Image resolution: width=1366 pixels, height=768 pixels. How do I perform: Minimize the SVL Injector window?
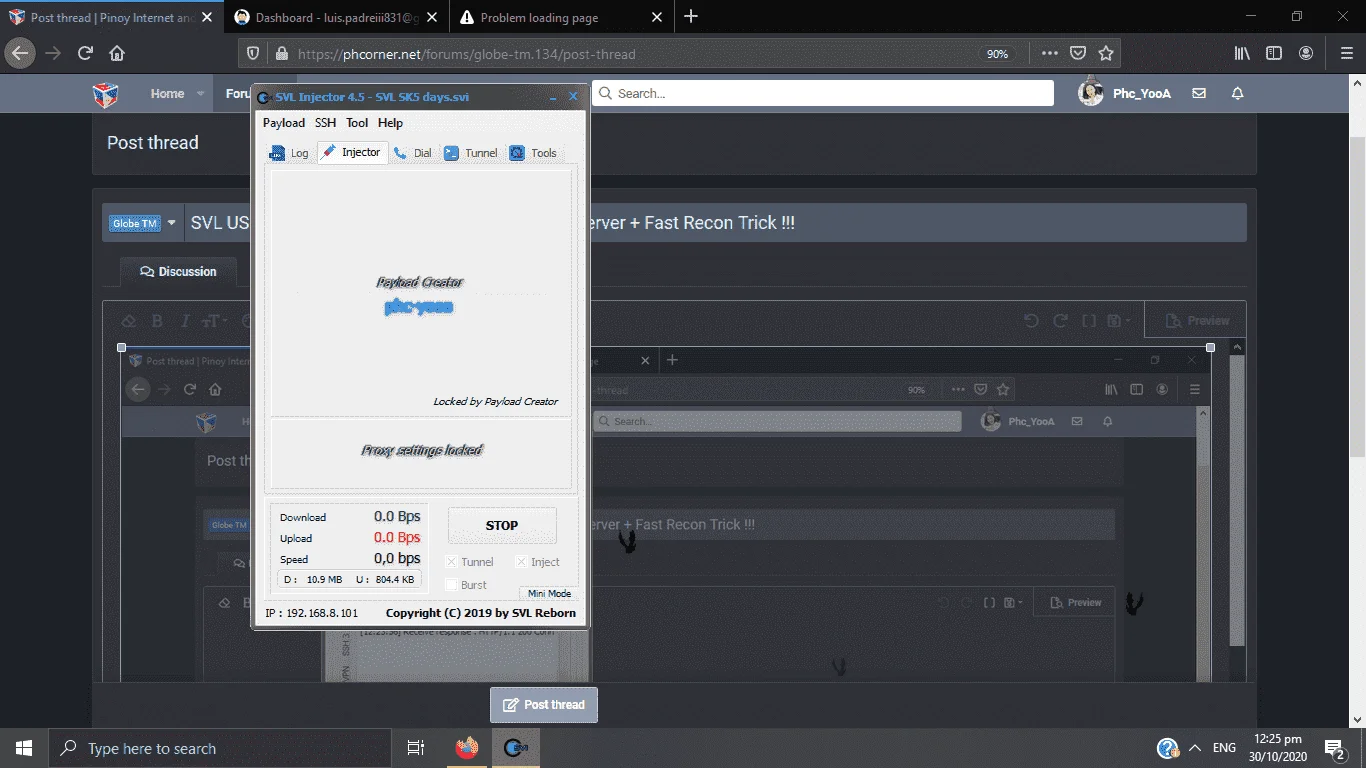pyautogui.click(x=553, y=97)
